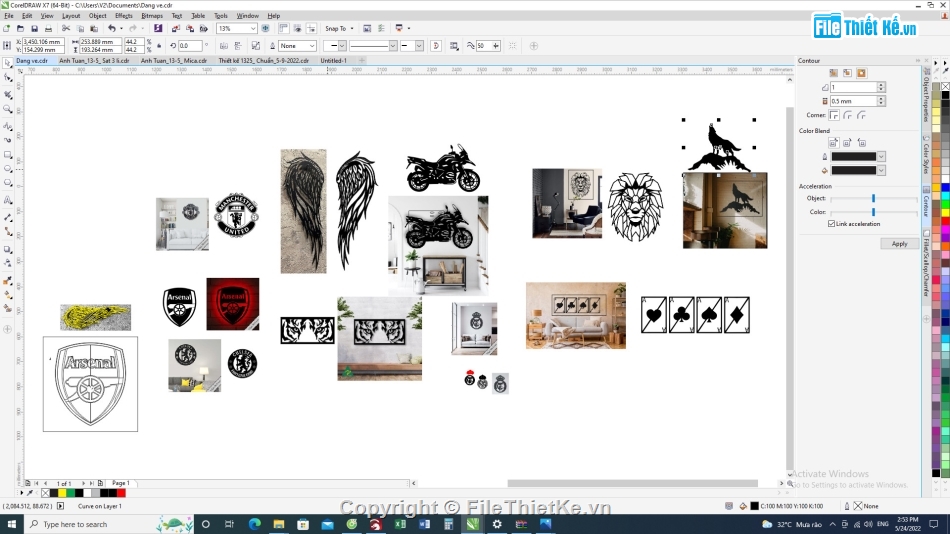Select the Crop tool in toolbox
950x534 pixels.
pos(8,94)
